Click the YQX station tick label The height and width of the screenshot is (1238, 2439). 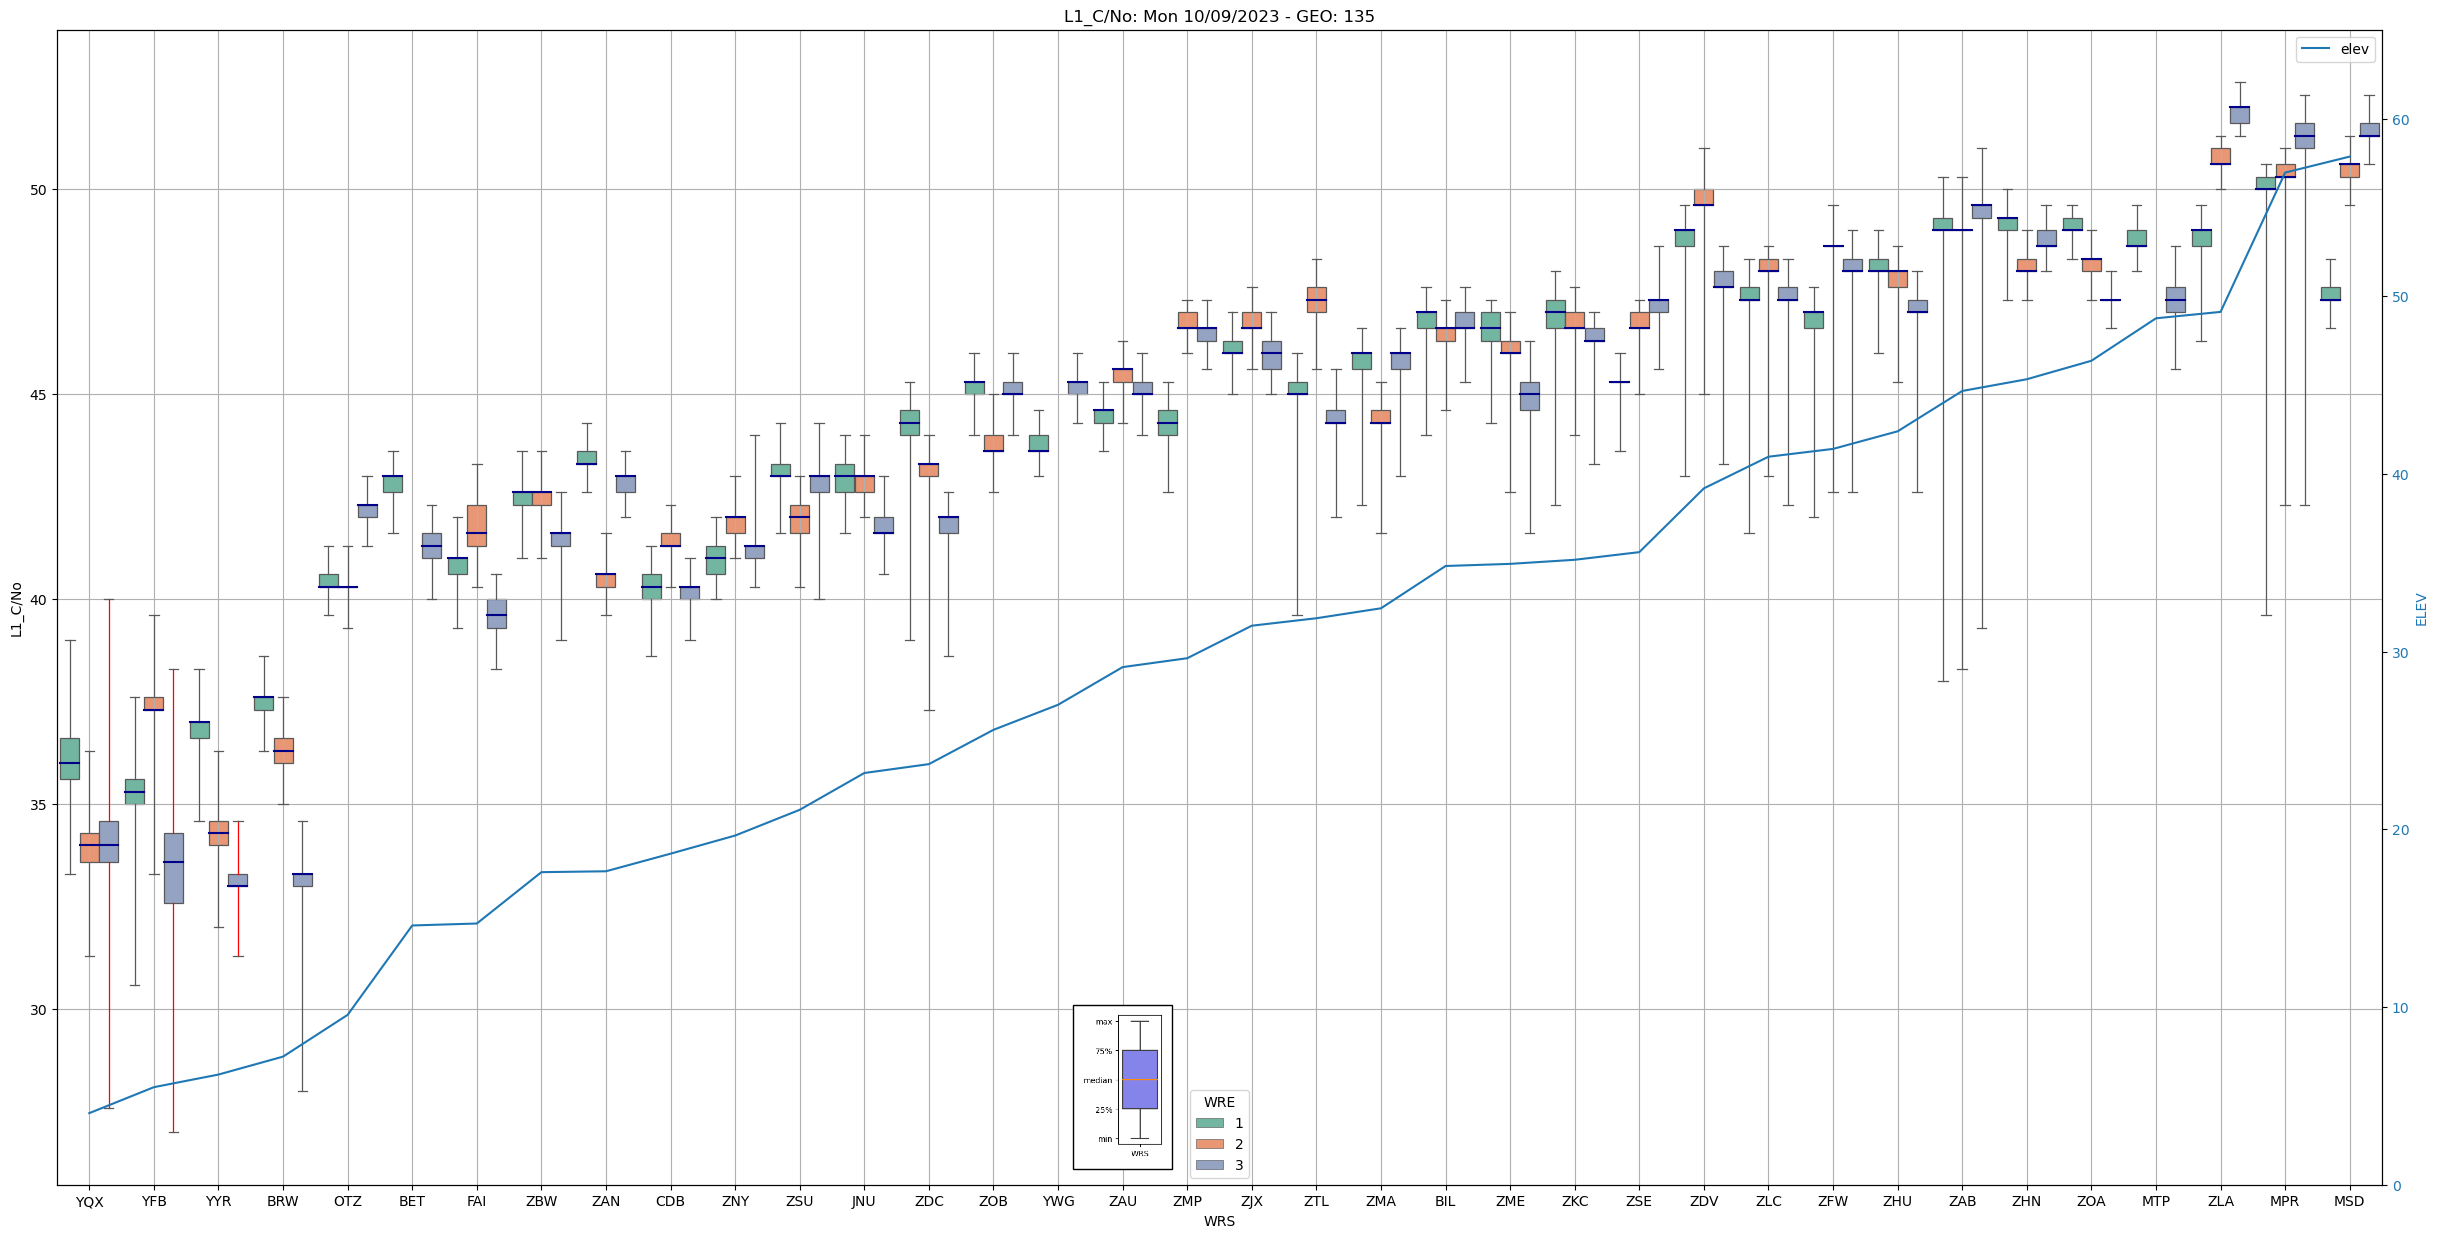point(89,1202)
